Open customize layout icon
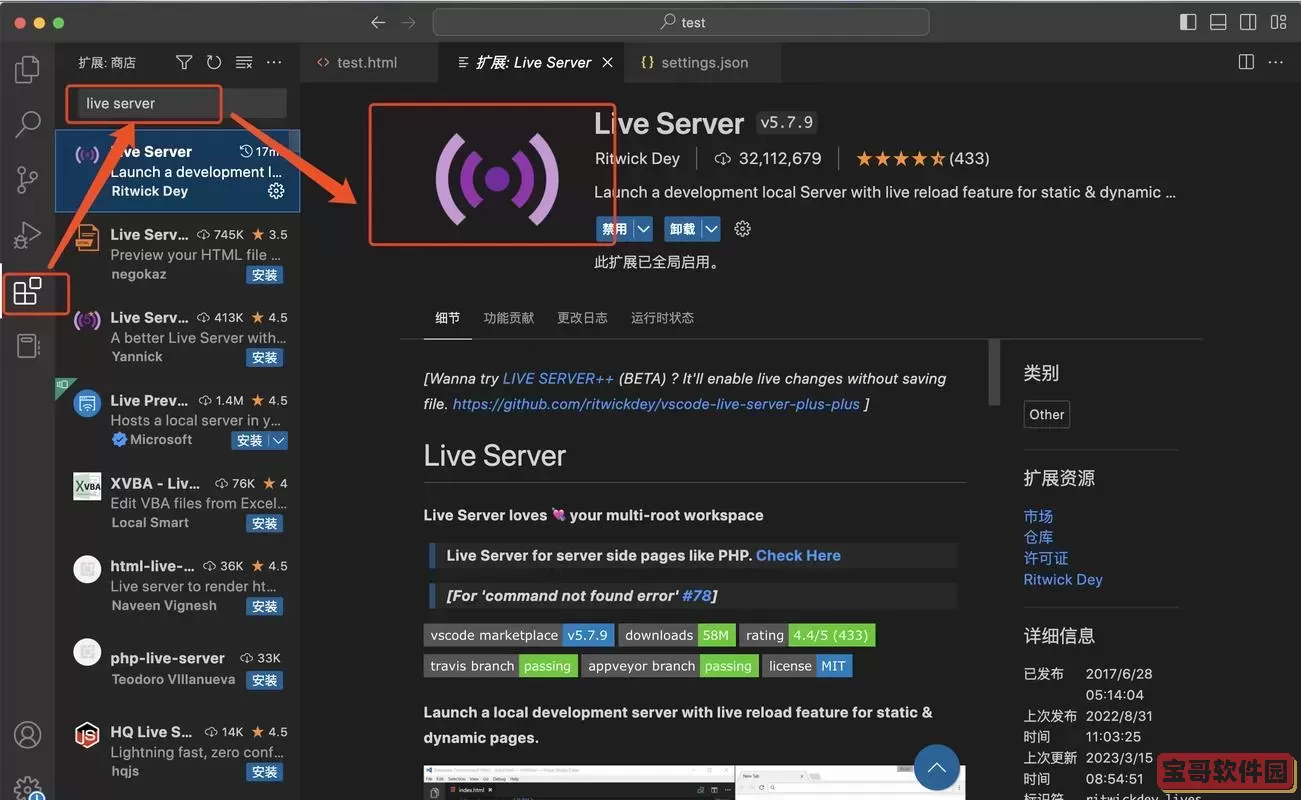This screenshot has height=800, width=1301. coord(1278,22)
